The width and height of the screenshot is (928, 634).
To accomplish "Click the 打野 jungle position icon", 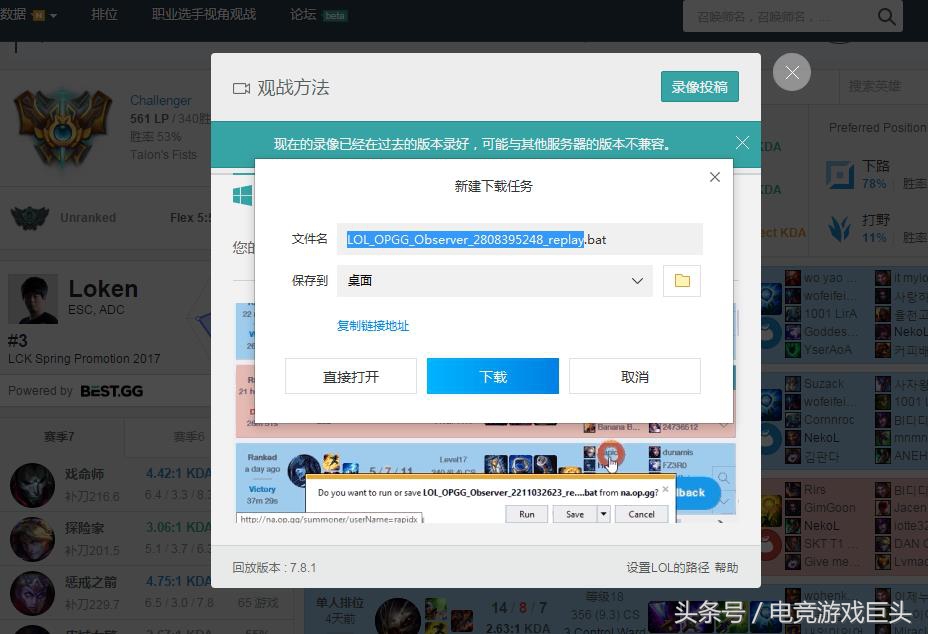I will [x=841, y=229].
